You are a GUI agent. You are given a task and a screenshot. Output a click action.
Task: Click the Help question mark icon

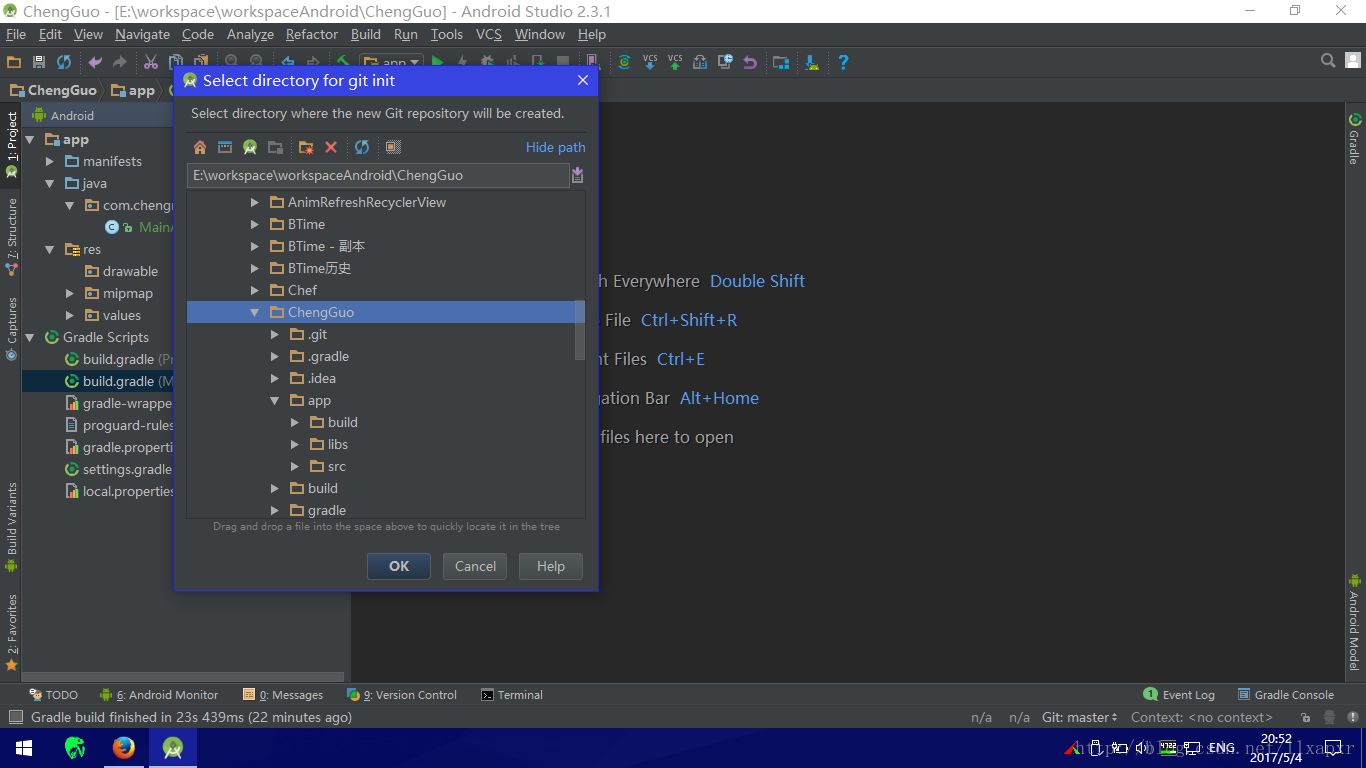843,62
